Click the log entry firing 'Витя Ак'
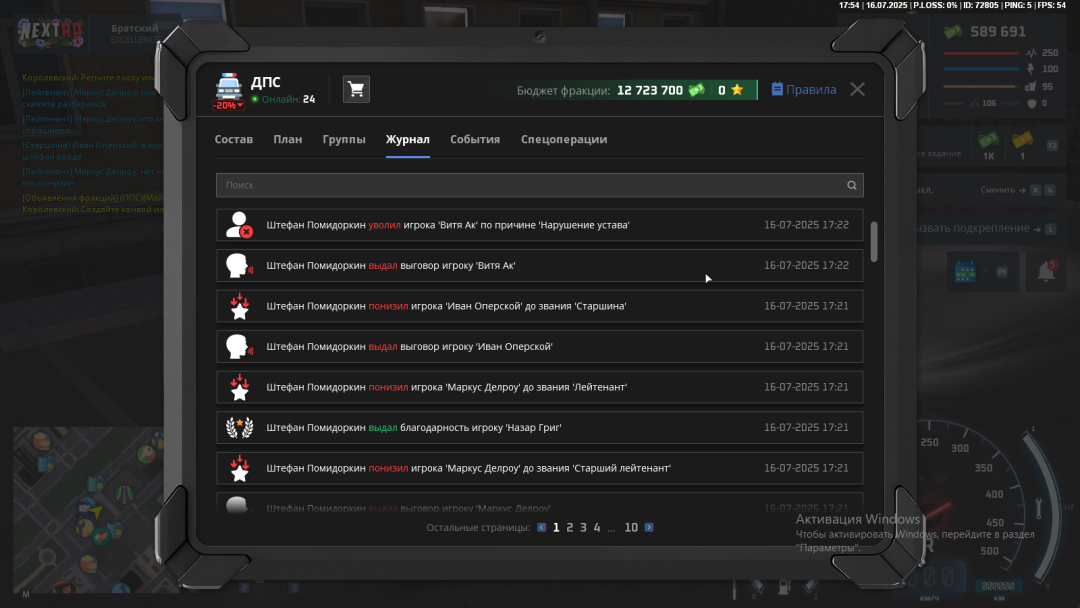 coord(539,225)
